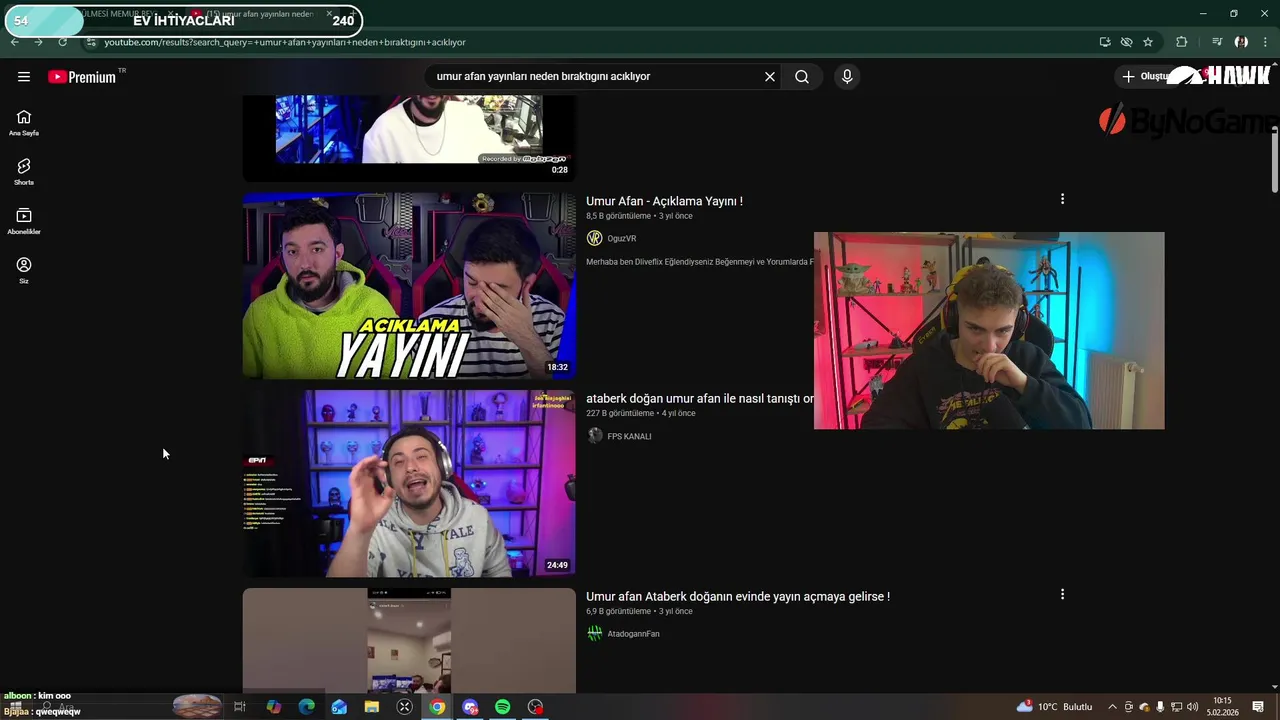Open the Siz profile section
Screen dimensions: 1280x720
click(x=24, y=270)
